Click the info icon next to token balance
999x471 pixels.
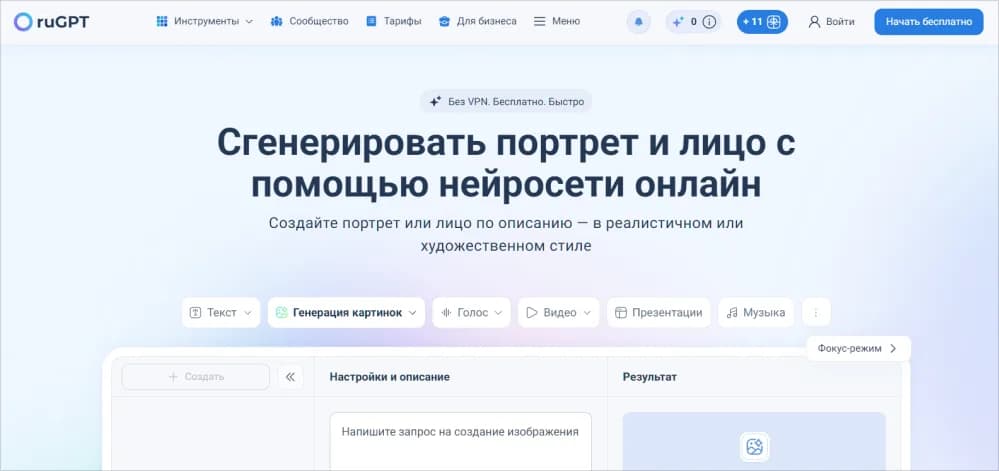[x=709, y=22]
